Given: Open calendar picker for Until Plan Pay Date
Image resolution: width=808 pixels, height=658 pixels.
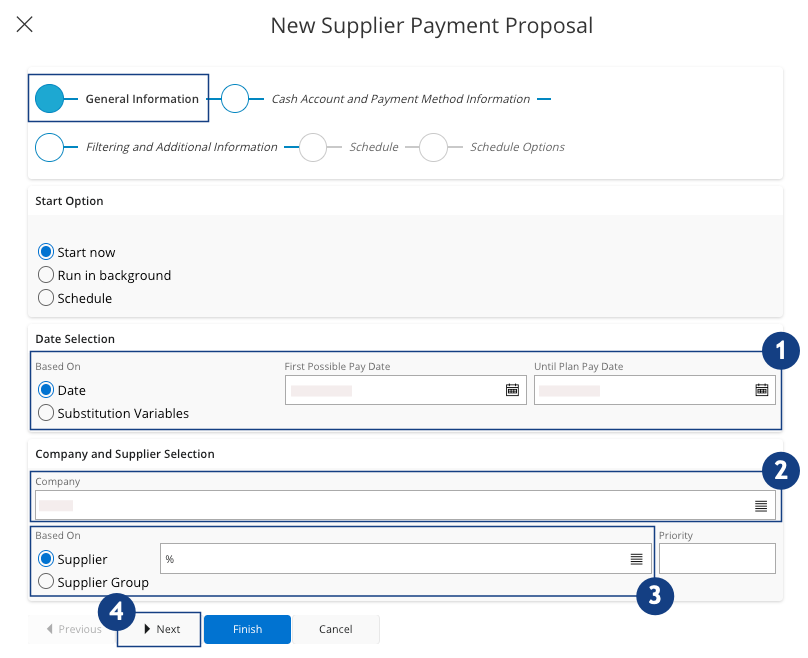Looking at the screenshot, I should [761, 390].
